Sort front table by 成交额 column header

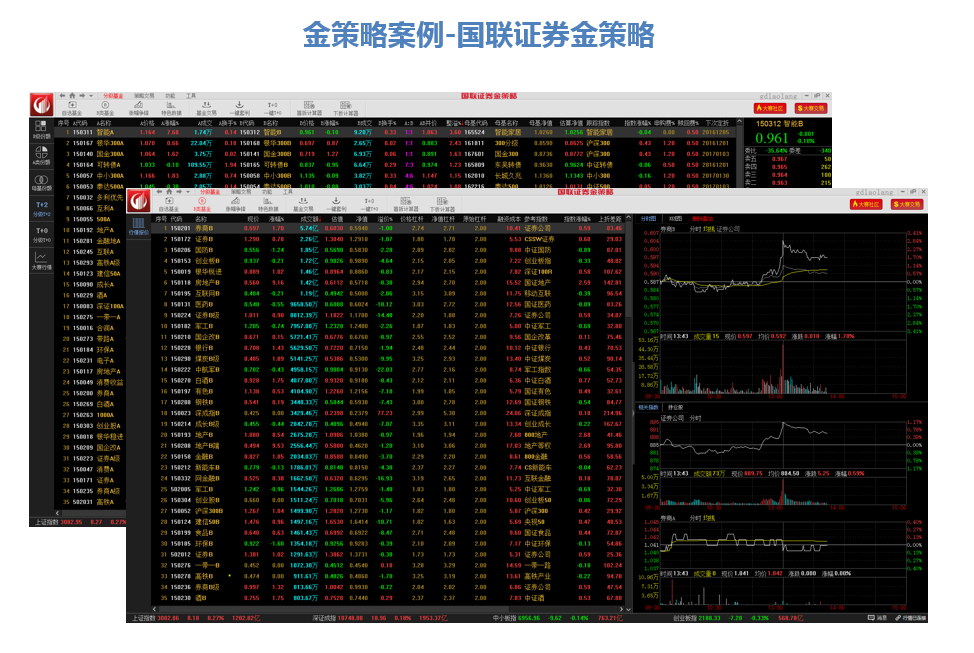(x=310, y=219)
